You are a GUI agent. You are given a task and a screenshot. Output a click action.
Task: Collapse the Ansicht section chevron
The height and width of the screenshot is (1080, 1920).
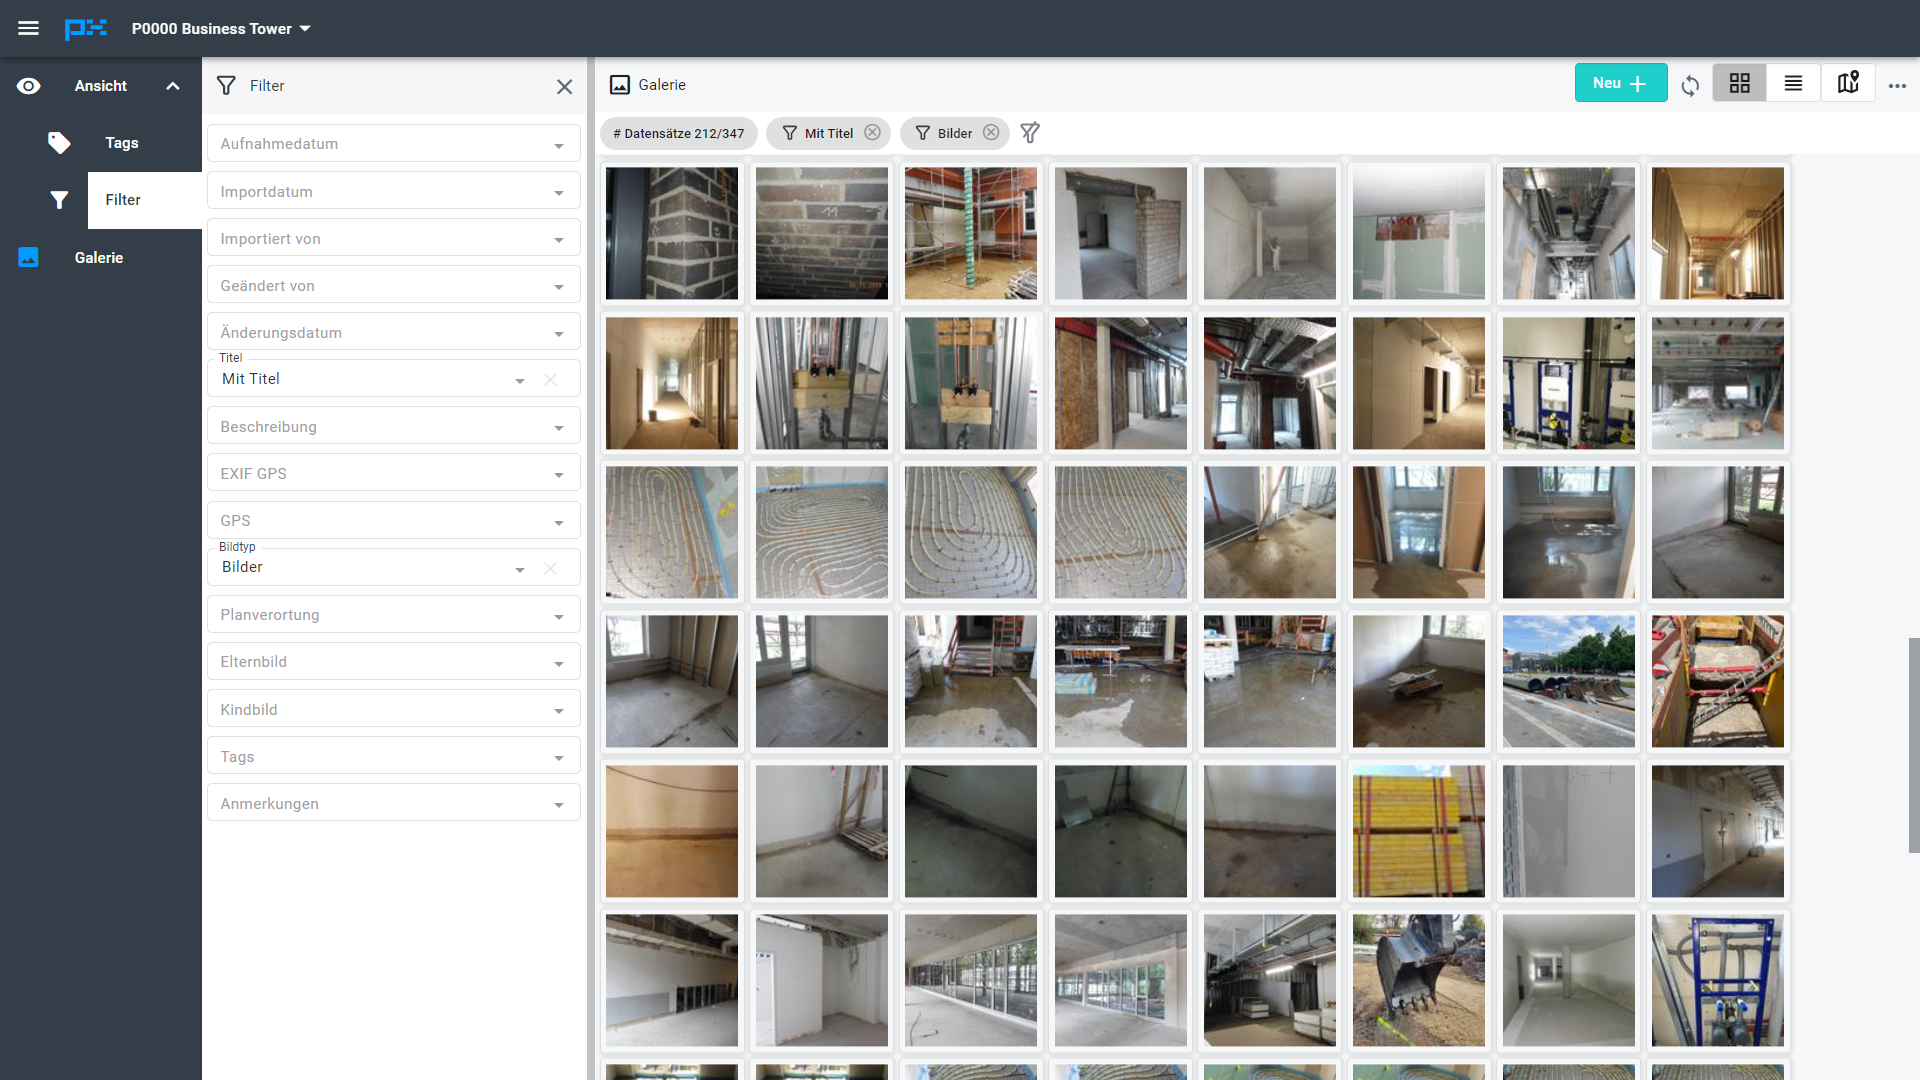(173, 86)
